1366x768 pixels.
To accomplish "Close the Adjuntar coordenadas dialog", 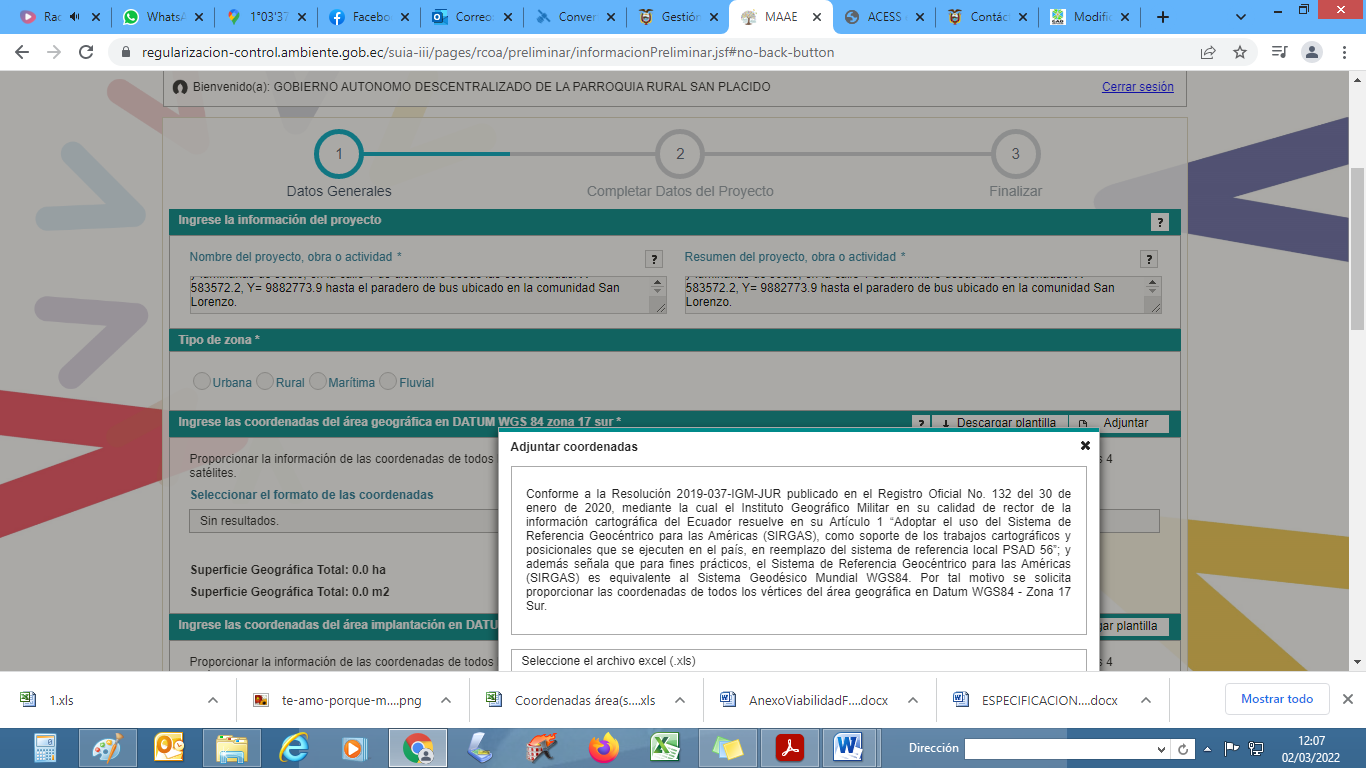I will [x=1085, y=446].
